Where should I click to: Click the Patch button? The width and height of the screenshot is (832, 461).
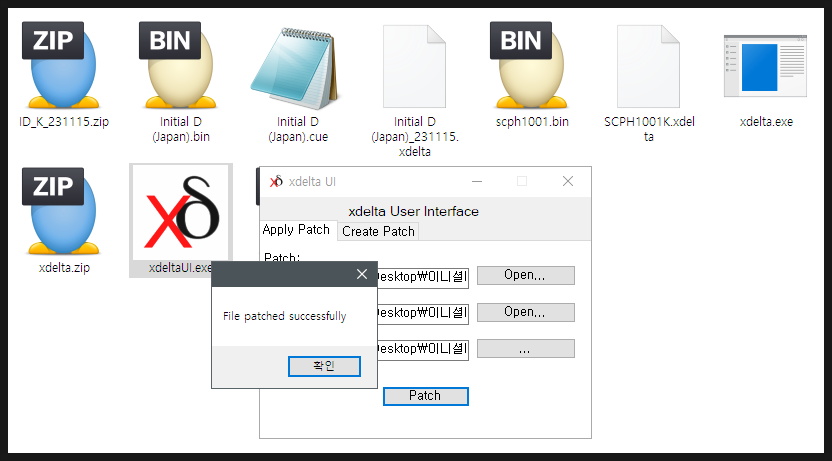point(426,396)
